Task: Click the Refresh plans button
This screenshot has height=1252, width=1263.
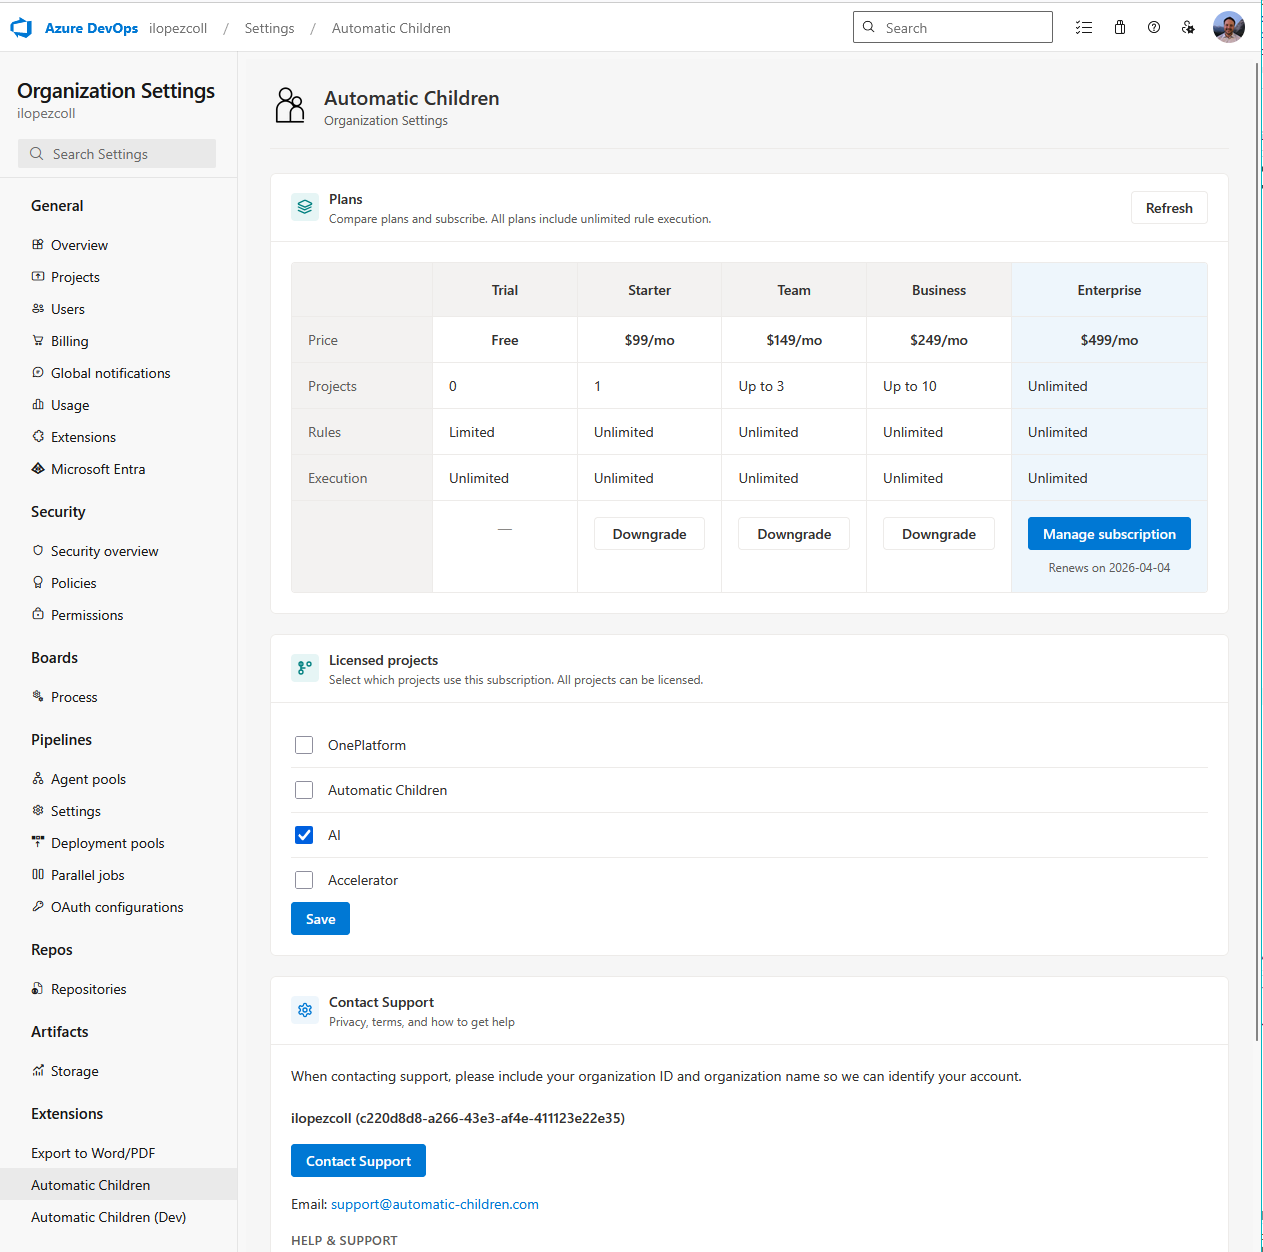Action: pyautogui.click(x=1168, y=207)
